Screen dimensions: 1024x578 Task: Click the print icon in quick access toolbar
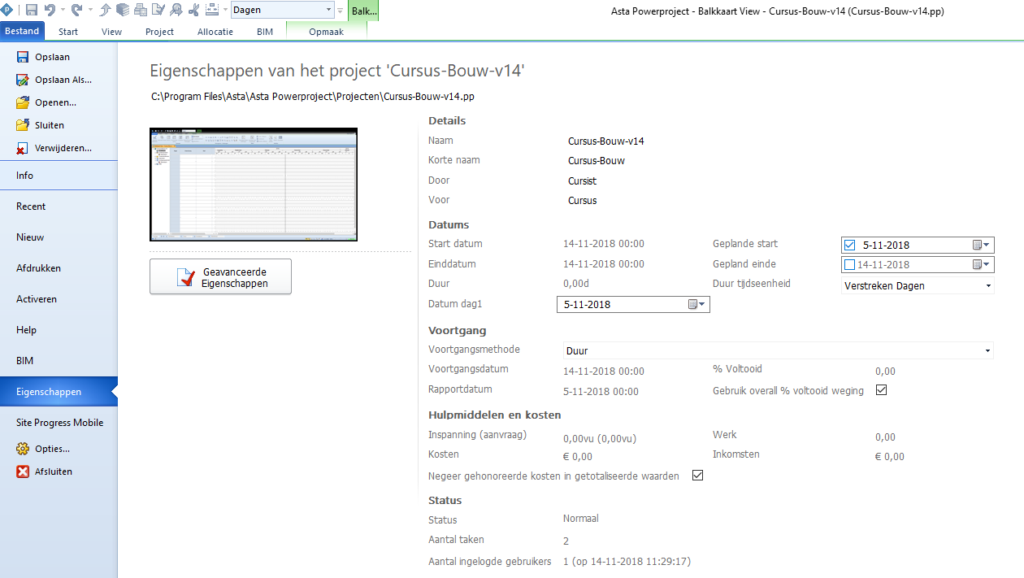pos(140,10)
